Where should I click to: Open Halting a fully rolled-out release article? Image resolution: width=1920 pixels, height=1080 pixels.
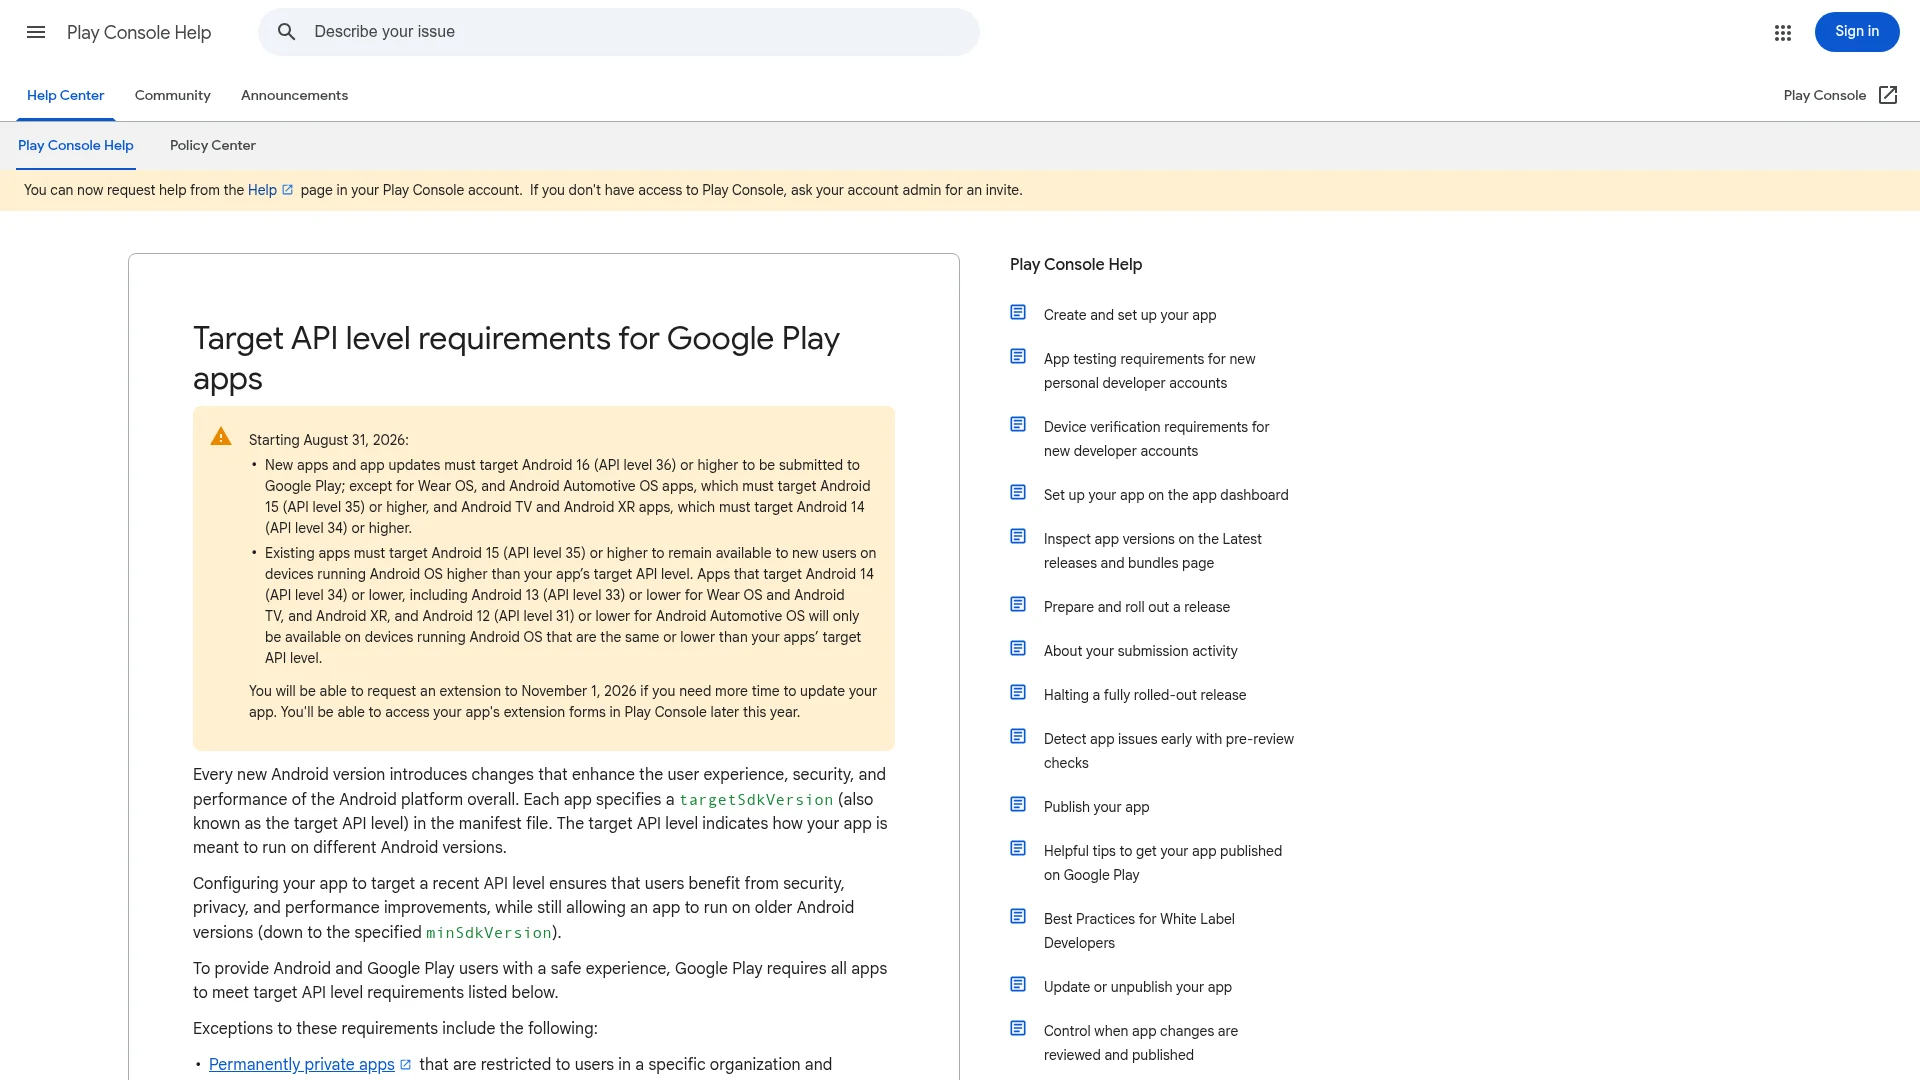point(1145,695)
